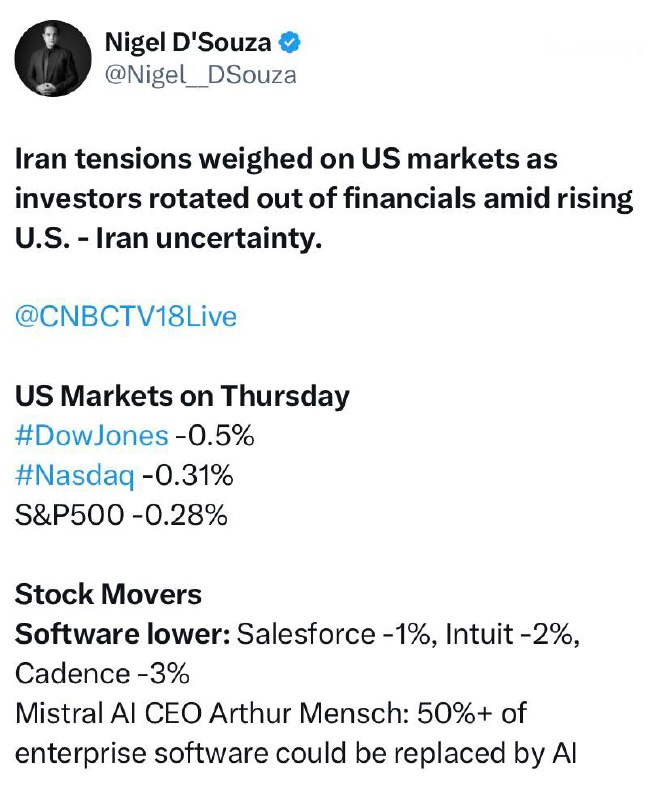
Task: Click the Nigel D'Souza display name
Action: pos(190,43)
